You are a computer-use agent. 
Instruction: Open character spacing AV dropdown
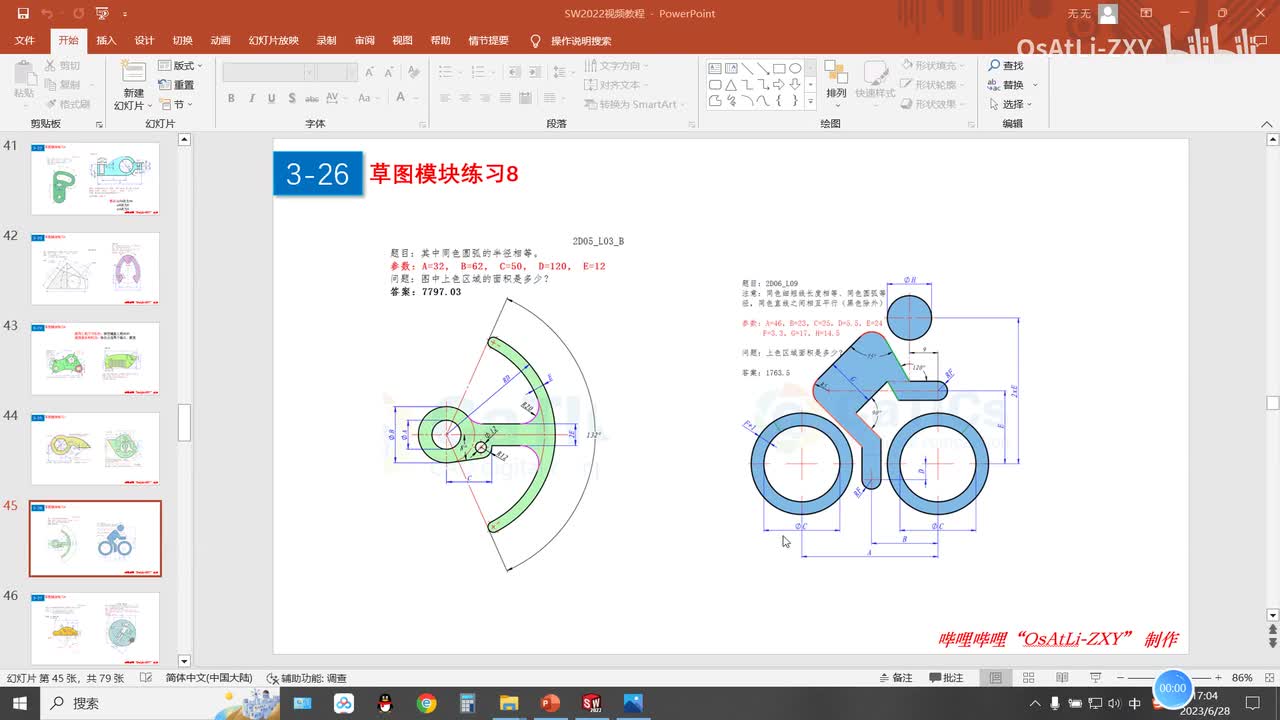[x=337, y=98]
